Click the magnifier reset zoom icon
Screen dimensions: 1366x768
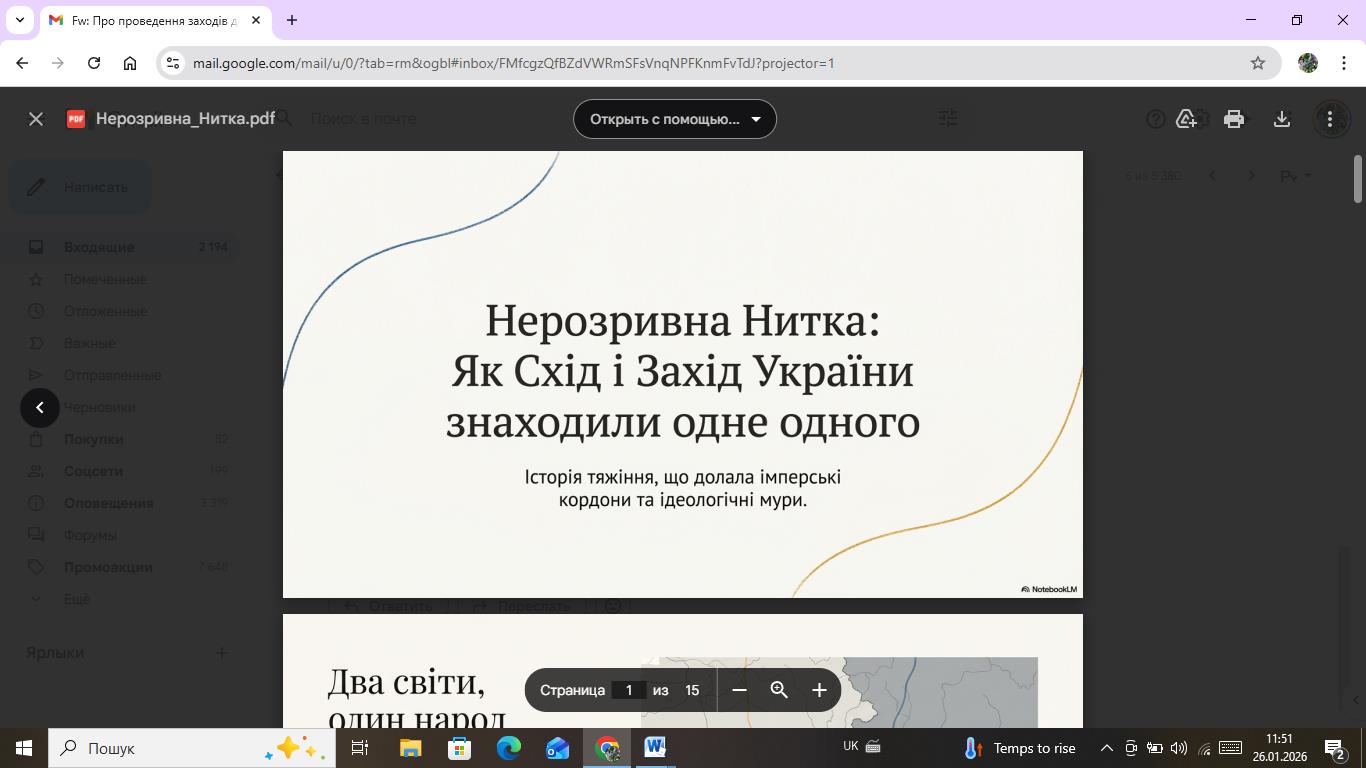point(780,690)
